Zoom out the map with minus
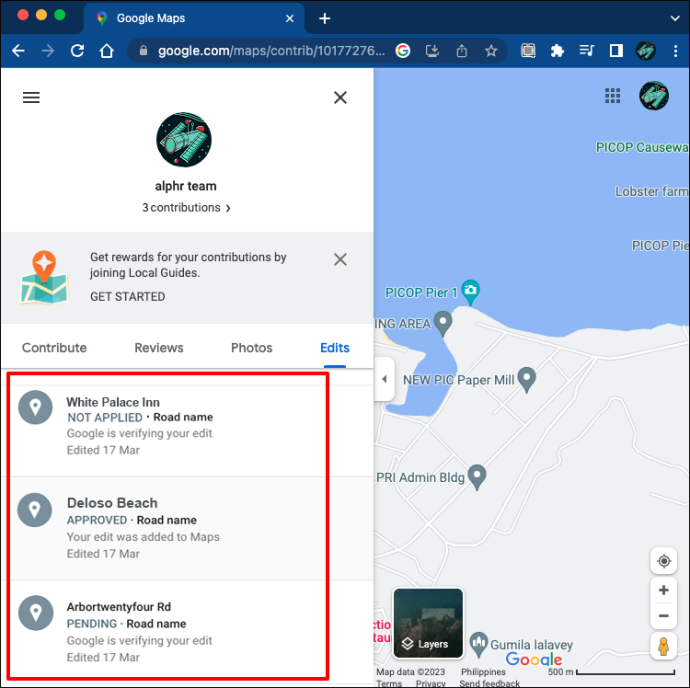The image size is (690, 688). click(x=664, y=616)
